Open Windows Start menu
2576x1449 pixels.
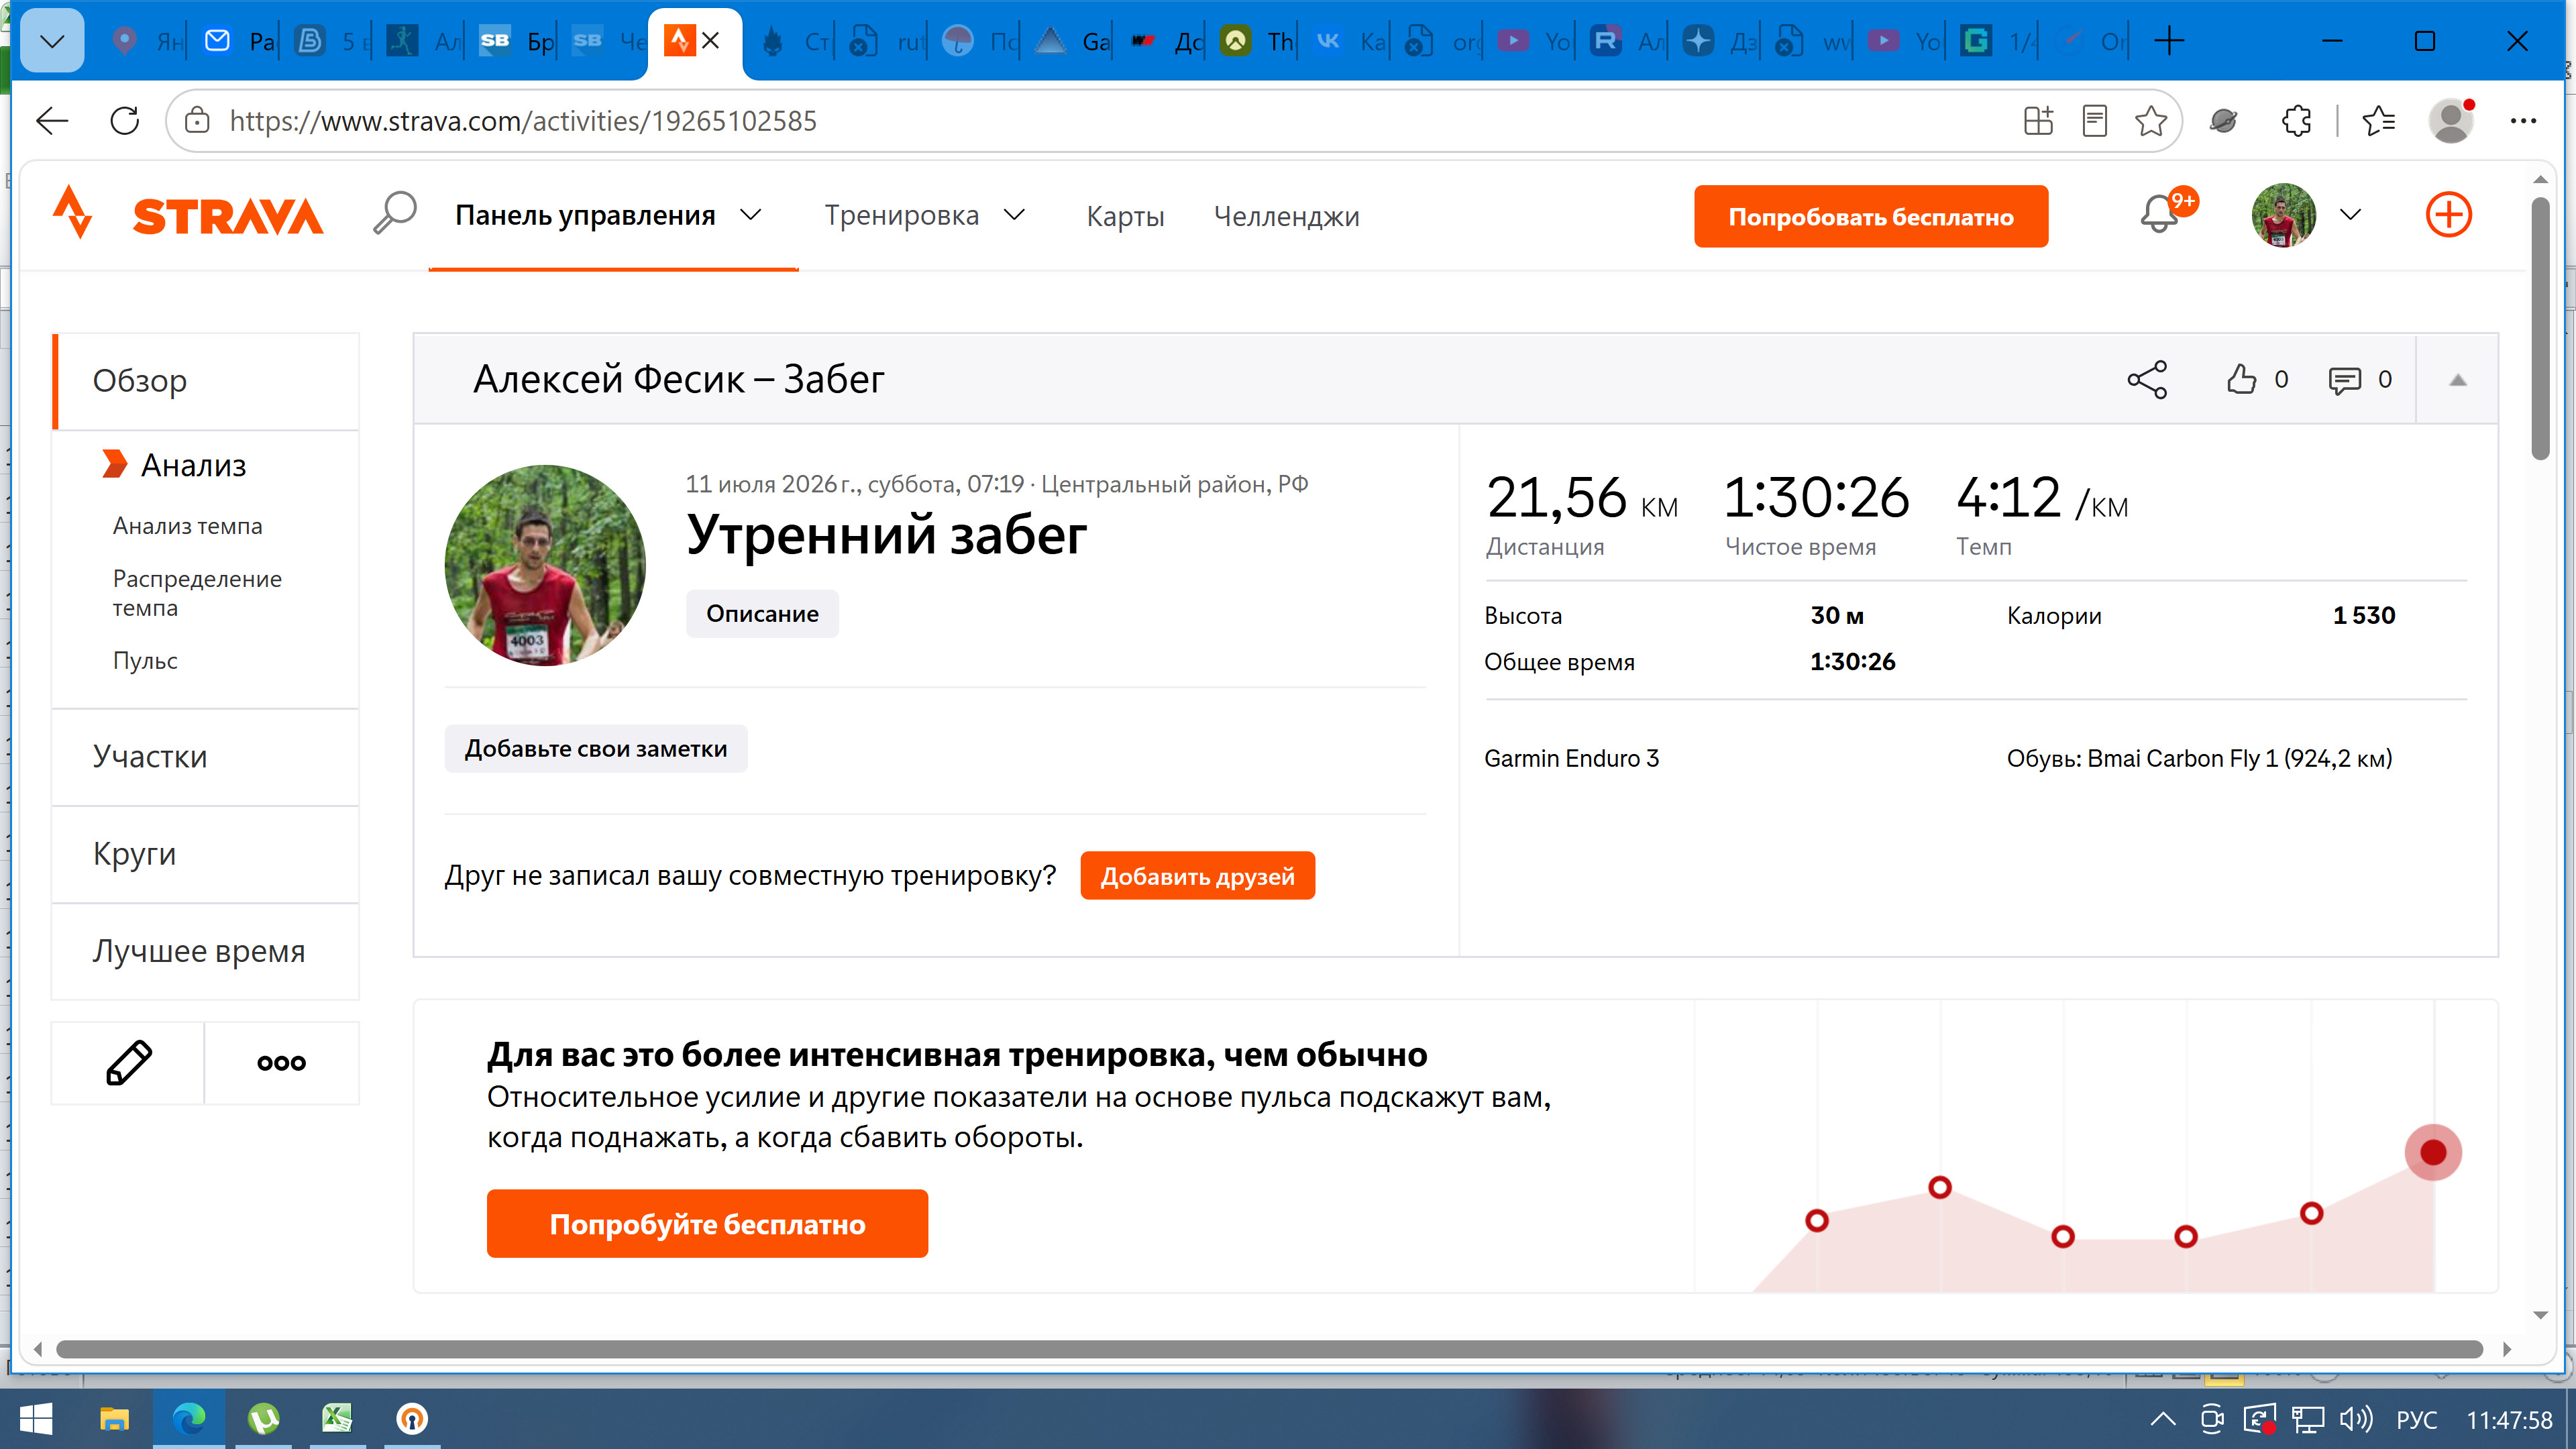click(36, 1419)
